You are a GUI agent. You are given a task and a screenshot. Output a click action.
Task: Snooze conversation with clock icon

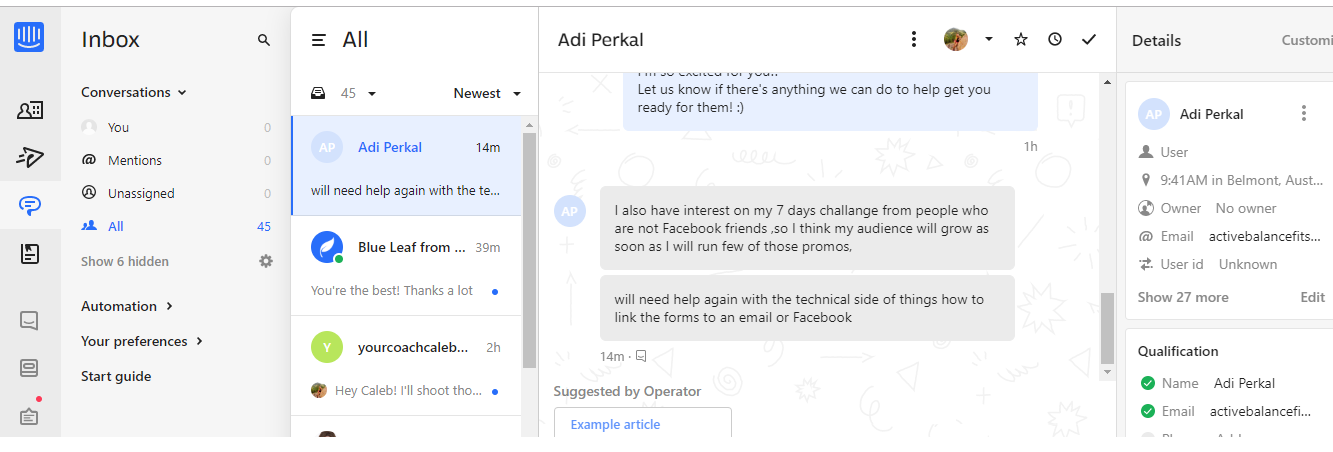[x=1055, y=39]
